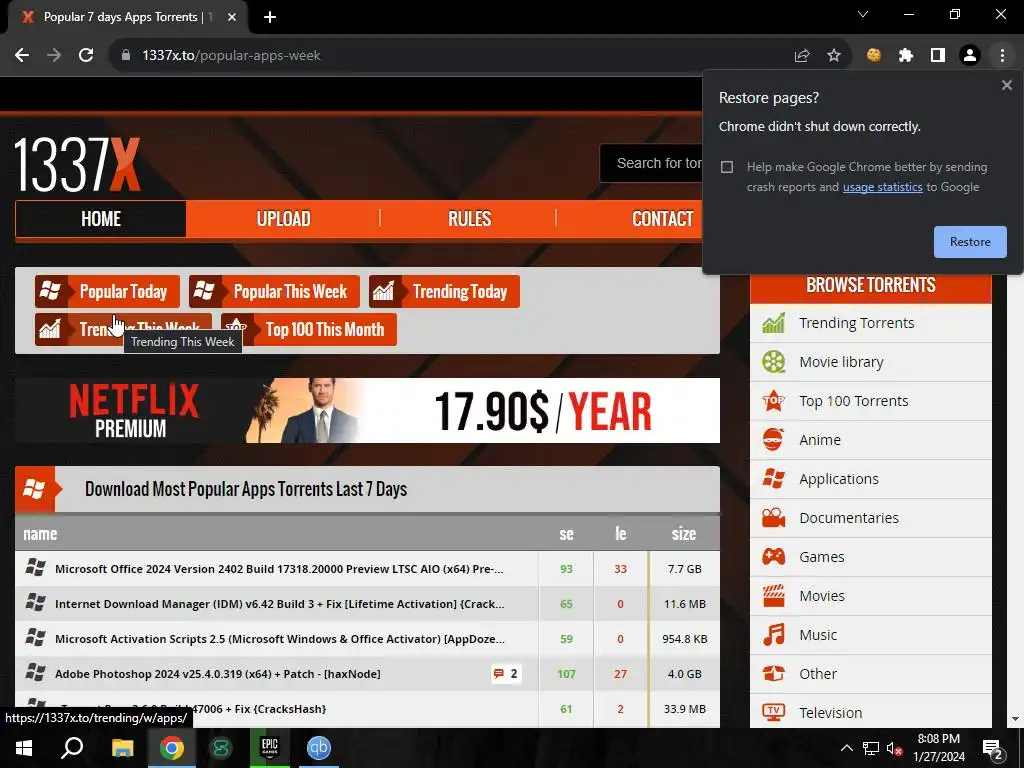
Task: Click the Documentaries camera icon
Action: tap(773, 518)
